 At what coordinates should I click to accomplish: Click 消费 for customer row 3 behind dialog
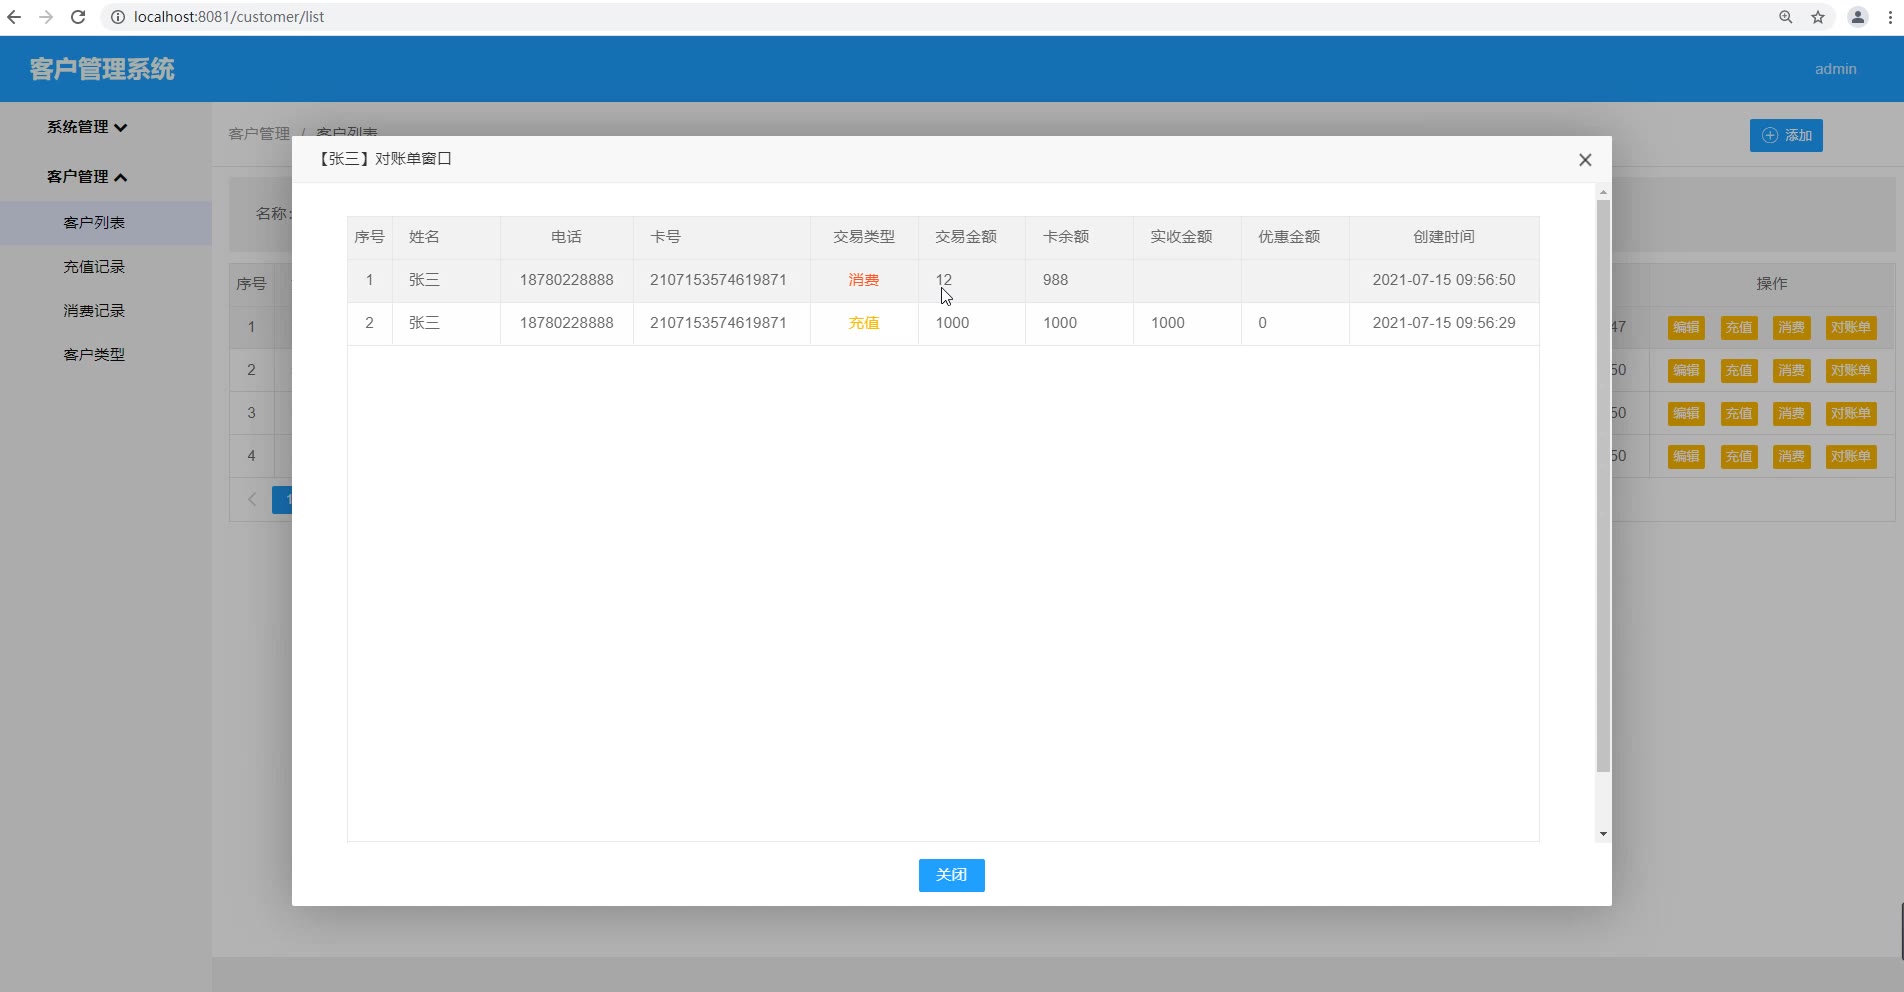[x=1791, y=413]
